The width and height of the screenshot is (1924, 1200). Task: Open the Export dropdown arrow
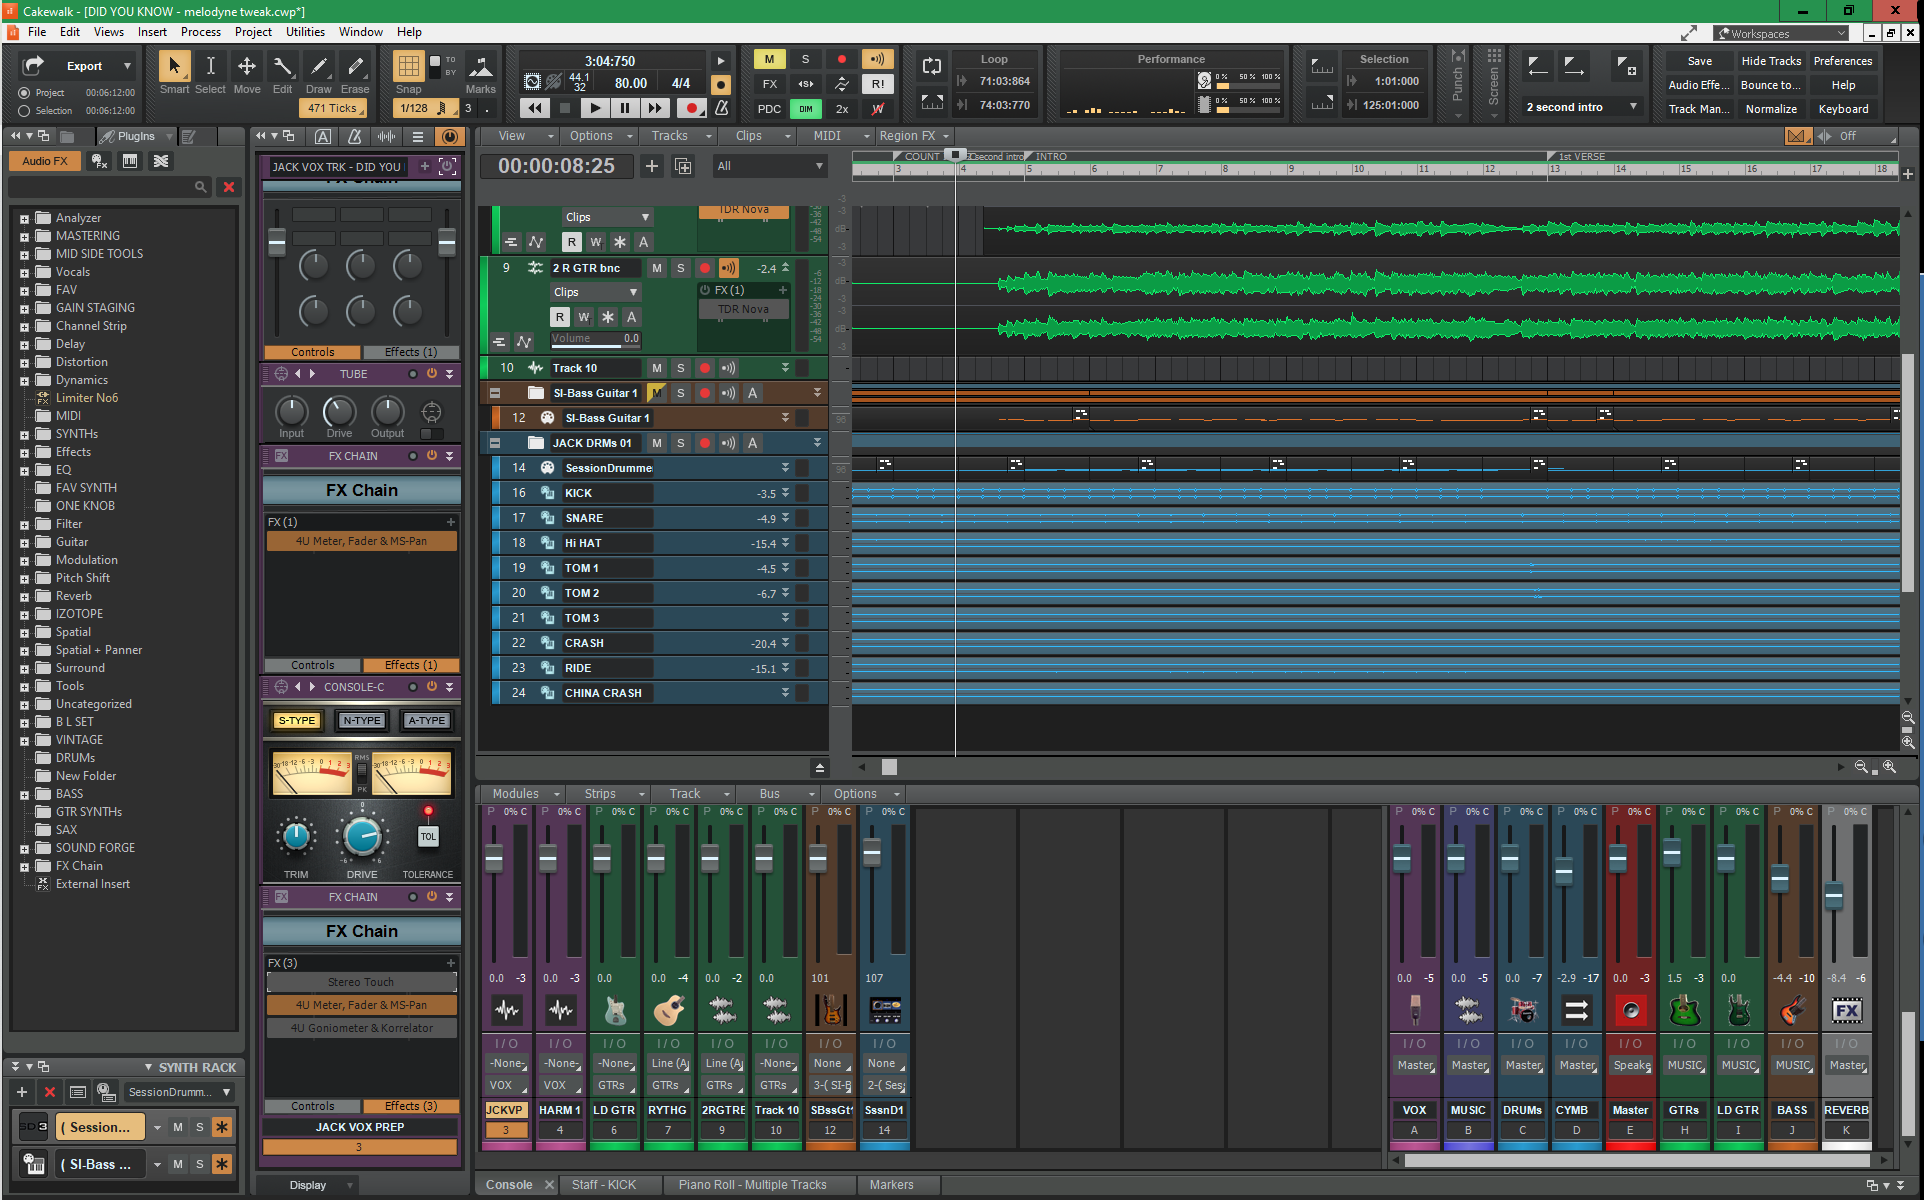pyautogui.click(x=127, y=66)
